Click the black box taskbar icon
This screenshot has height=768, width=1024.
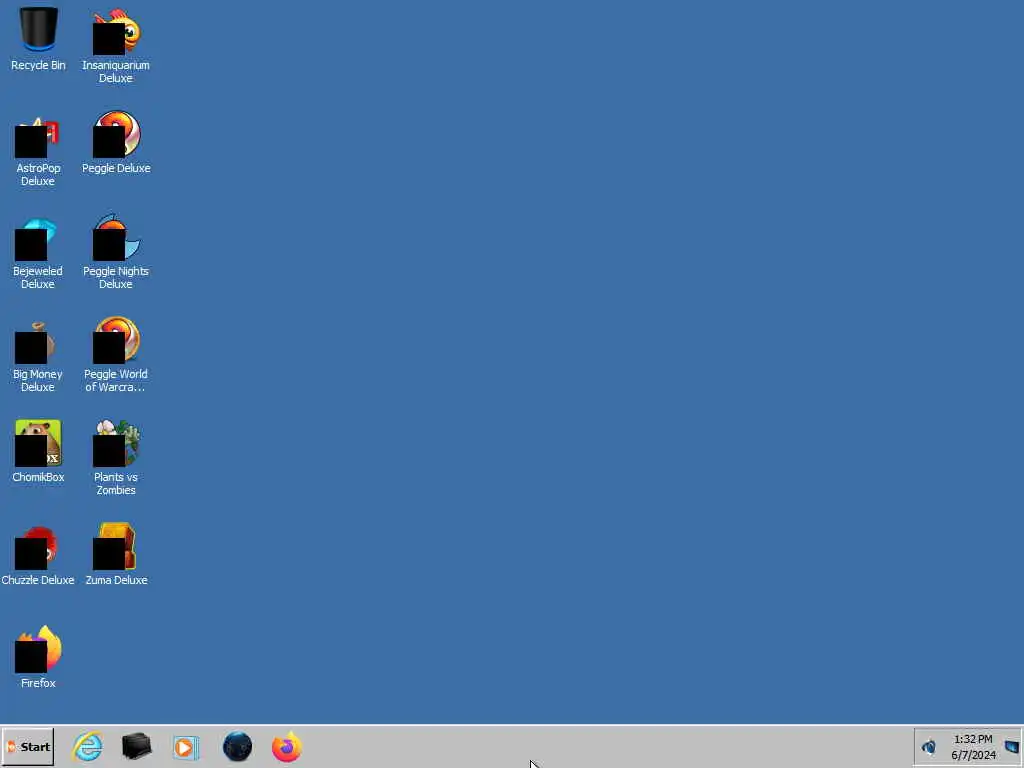[136, 746]
